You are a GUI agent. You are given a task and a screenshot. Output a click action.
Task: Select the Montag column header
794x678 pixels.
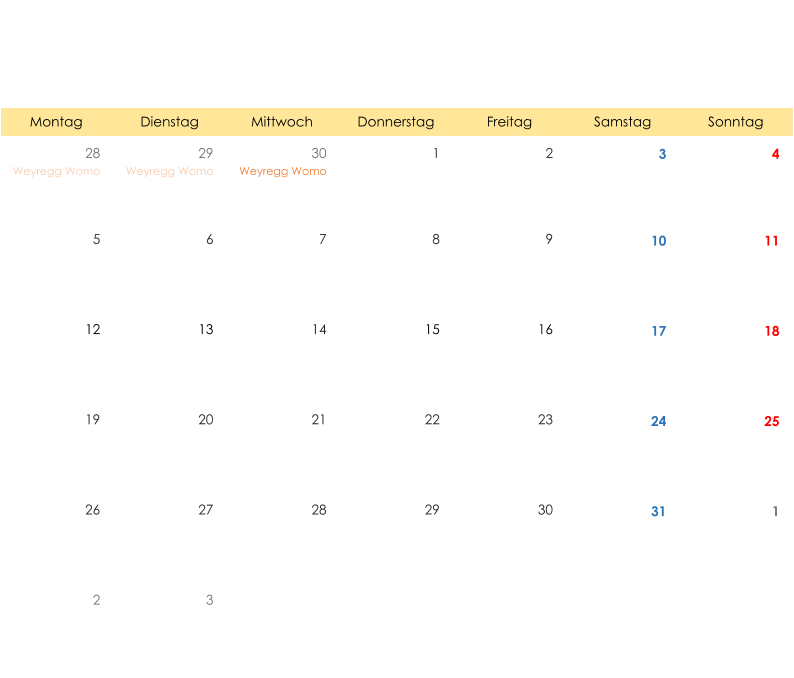[56, 122]
